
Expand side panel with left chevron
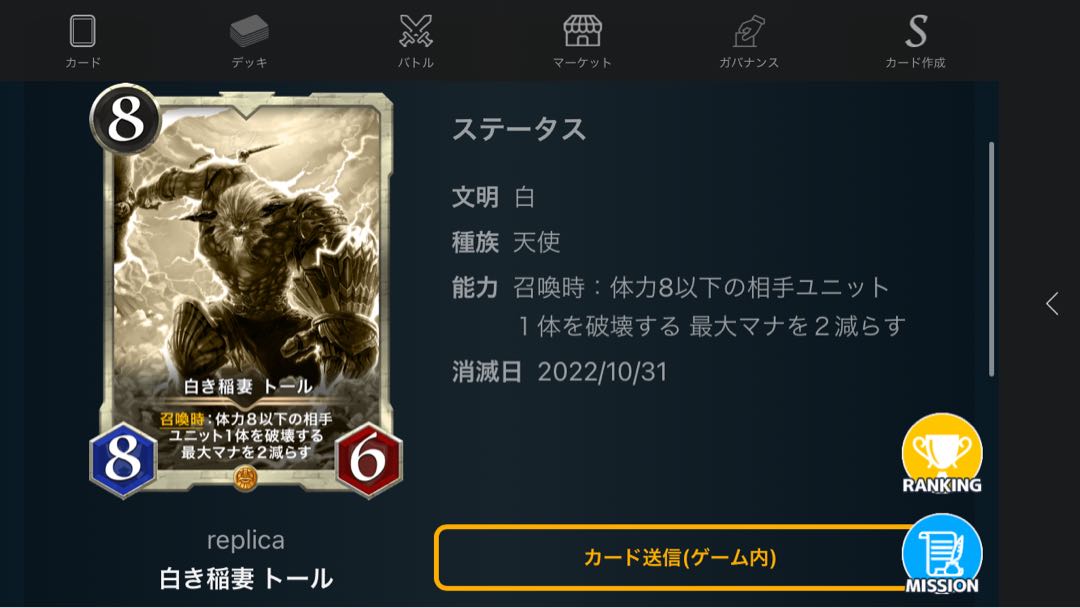pyautogui.click(x=1052, y=304)
